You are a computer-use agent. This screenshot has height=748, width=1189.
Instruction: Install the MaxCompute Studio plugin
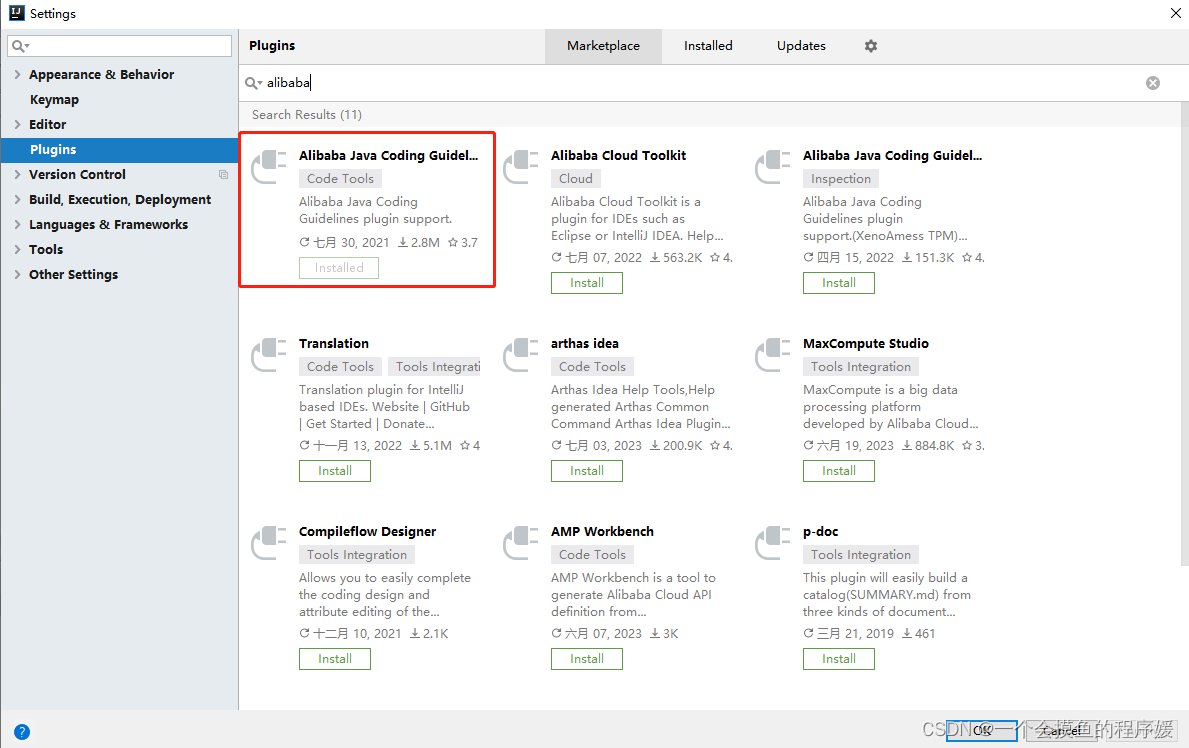pos(839,471)
